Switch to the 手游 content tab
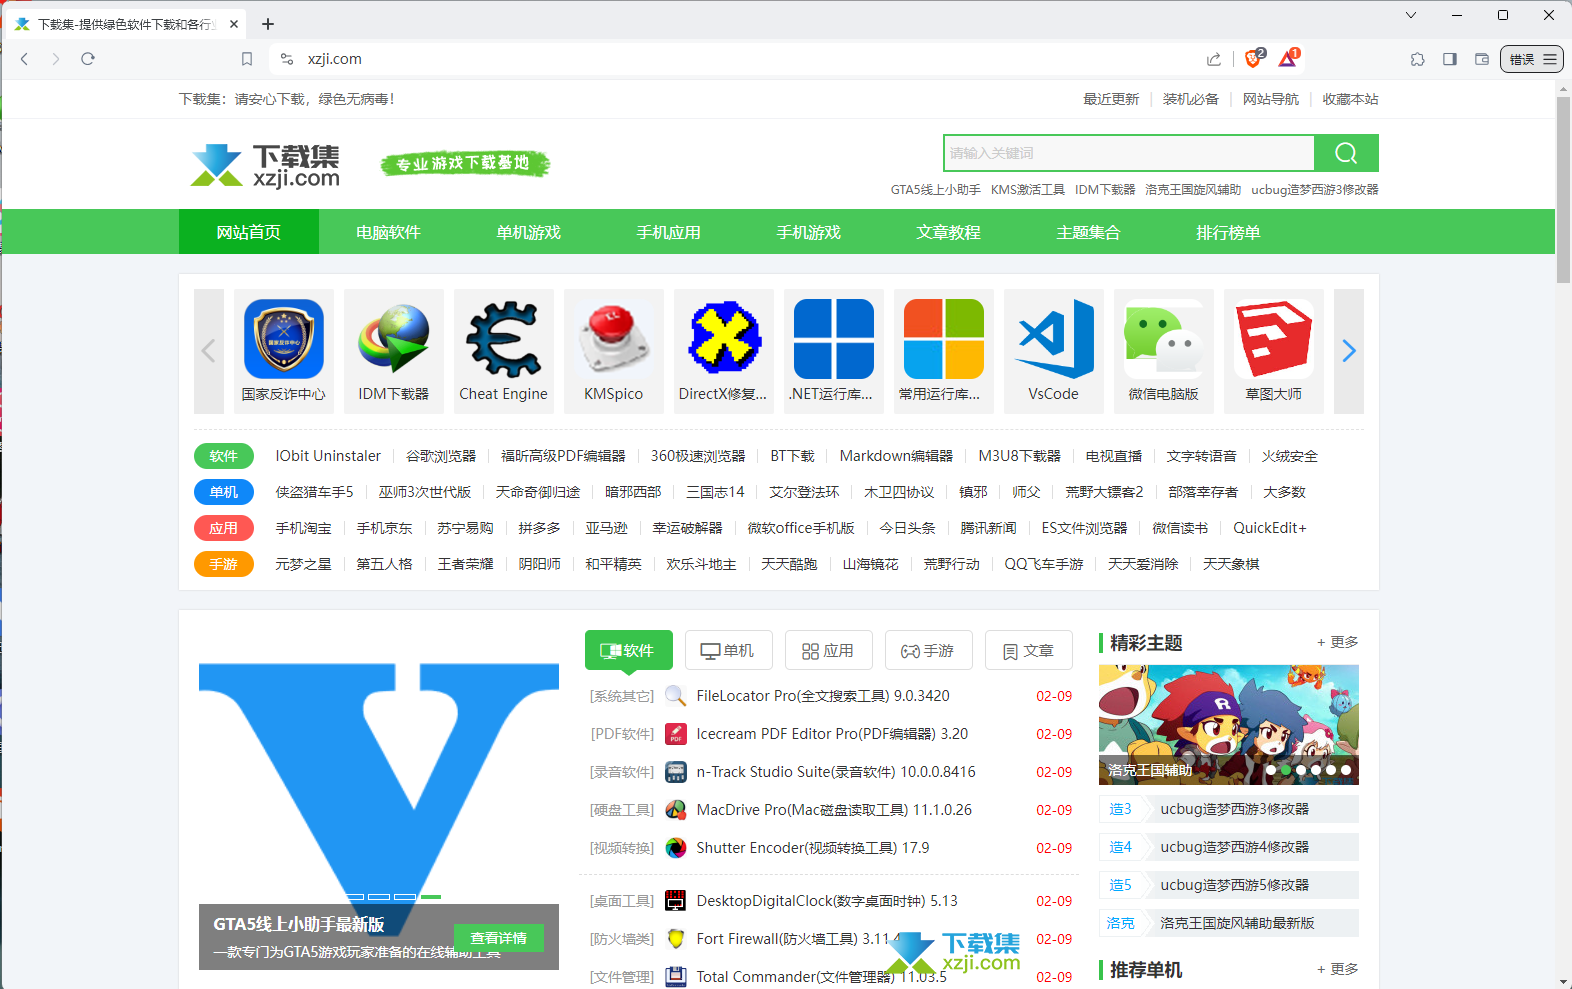1572x989 pixels. pos(928,651)
